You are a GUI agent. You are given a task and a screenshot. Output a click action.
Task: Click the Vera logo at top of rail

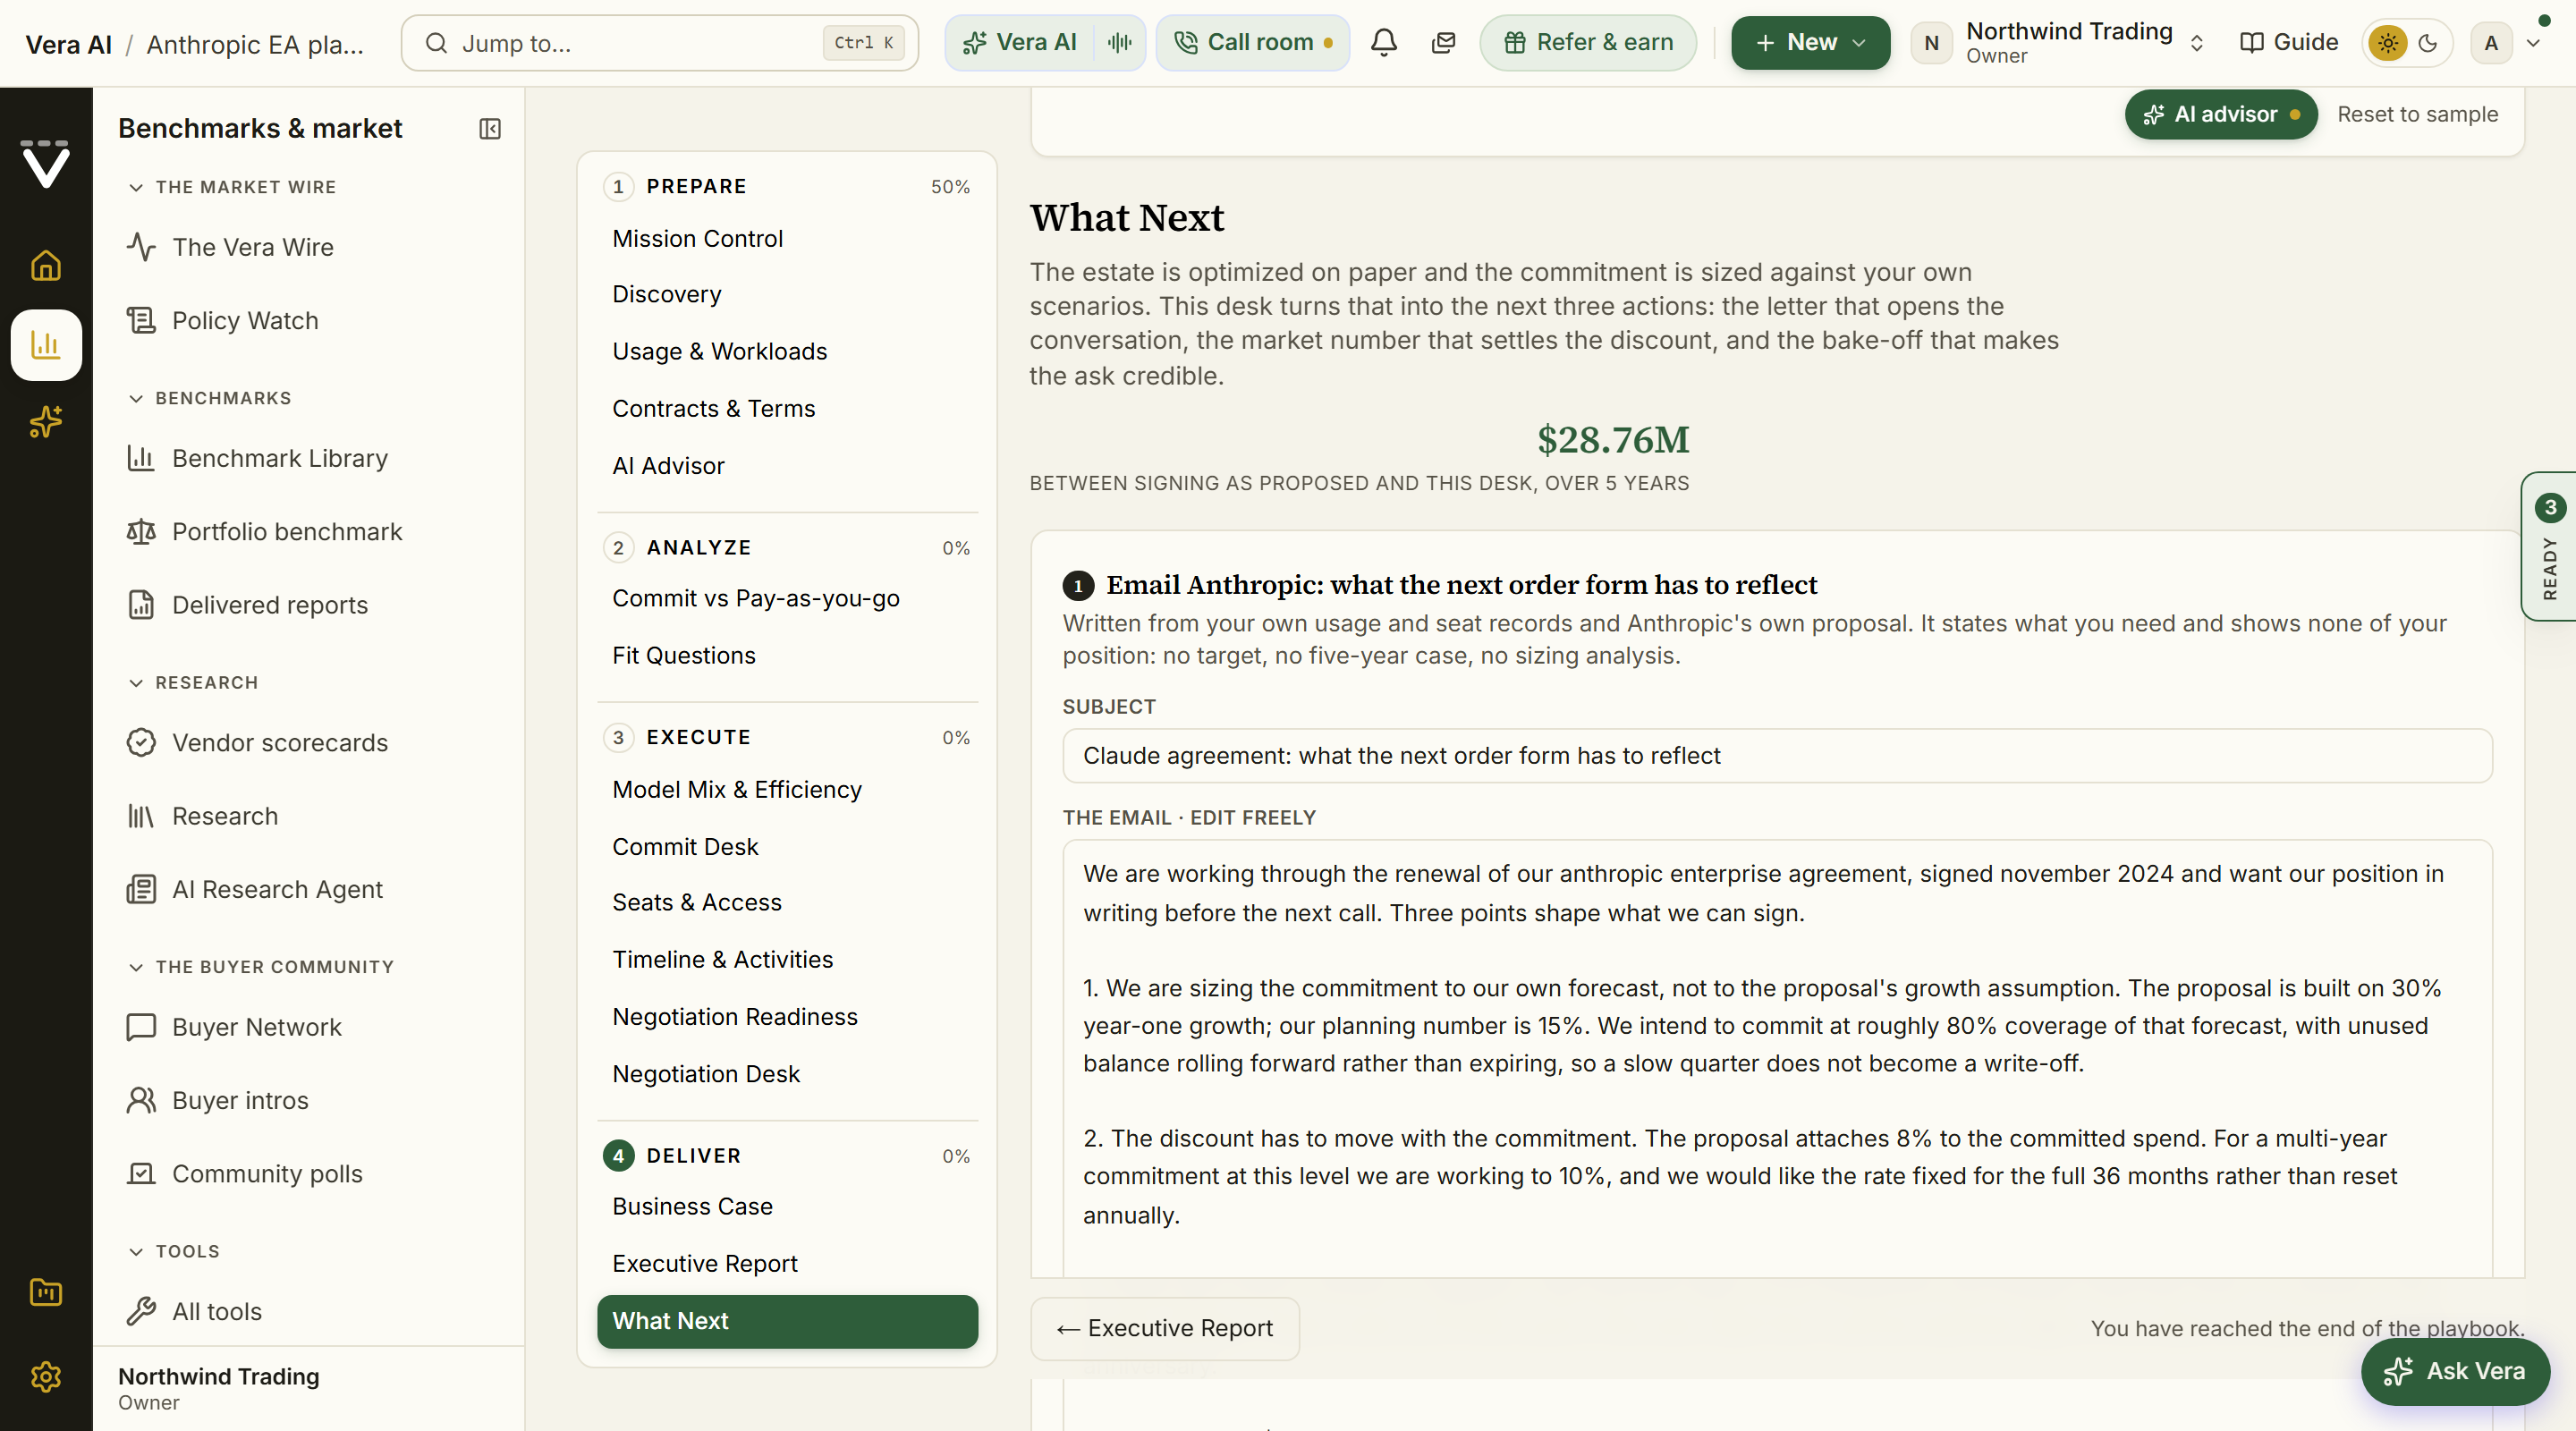point(46,164)
